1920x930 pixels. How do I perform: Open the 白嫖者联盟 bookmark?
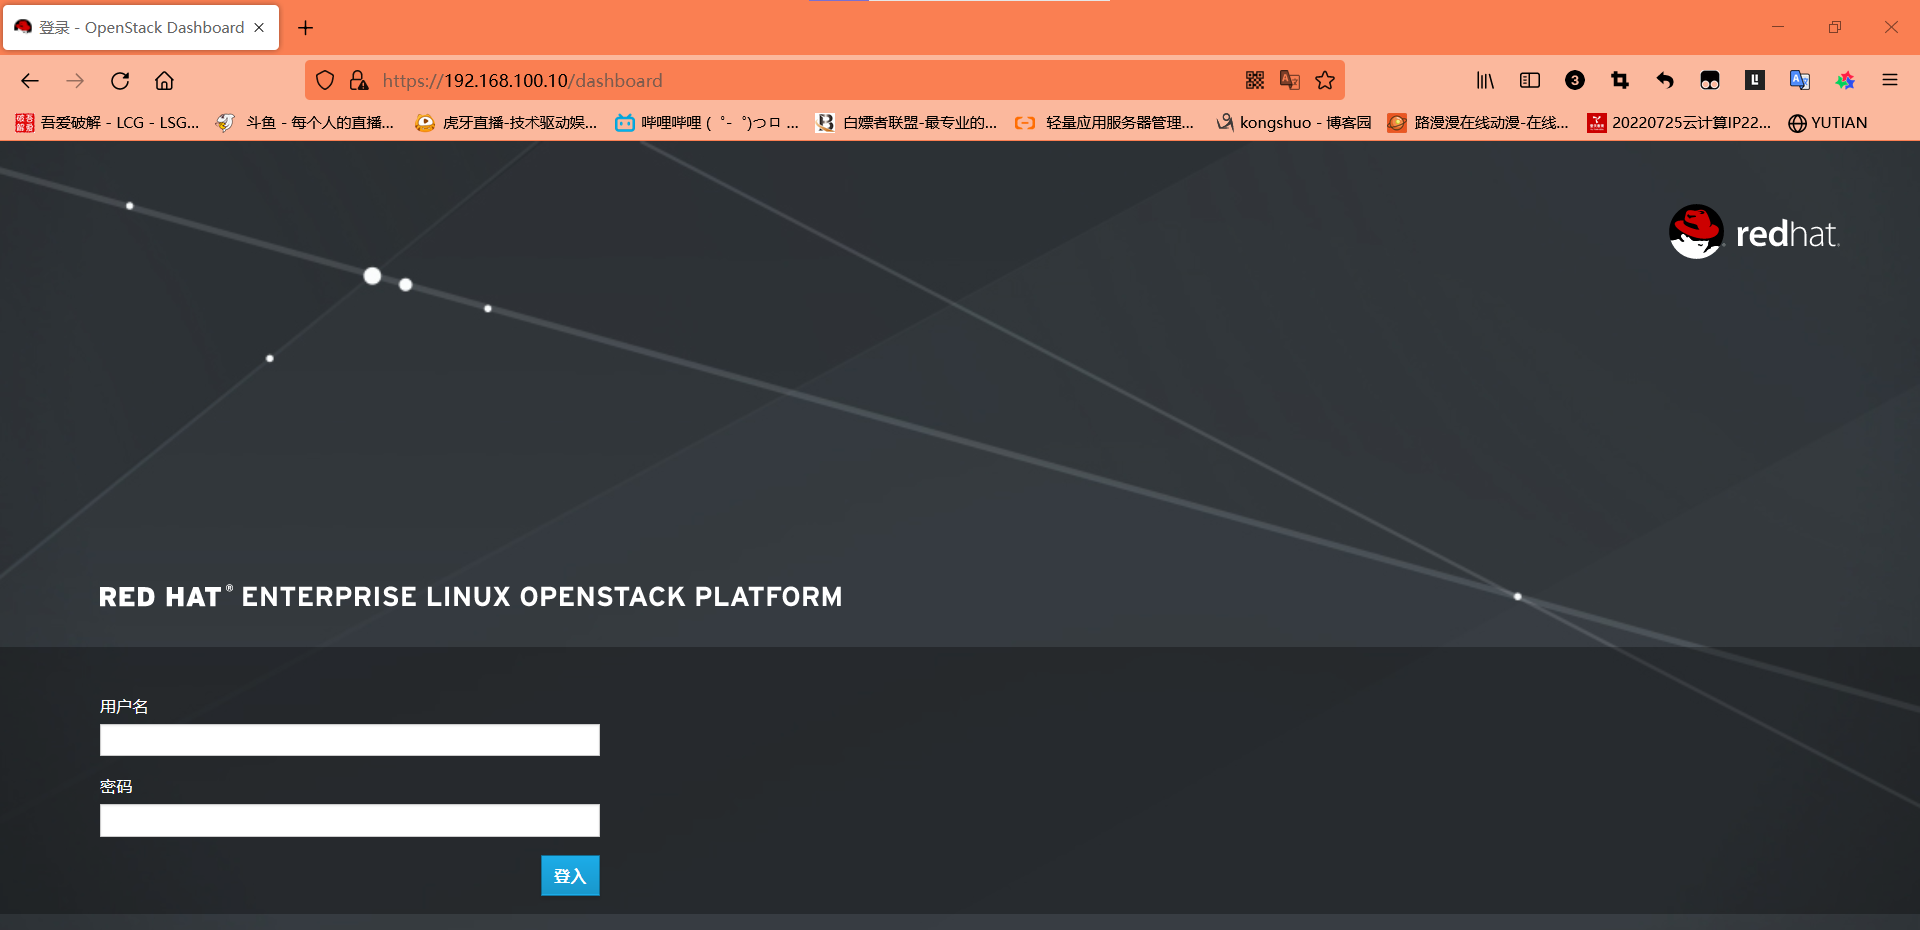click(x=907, y=123)
